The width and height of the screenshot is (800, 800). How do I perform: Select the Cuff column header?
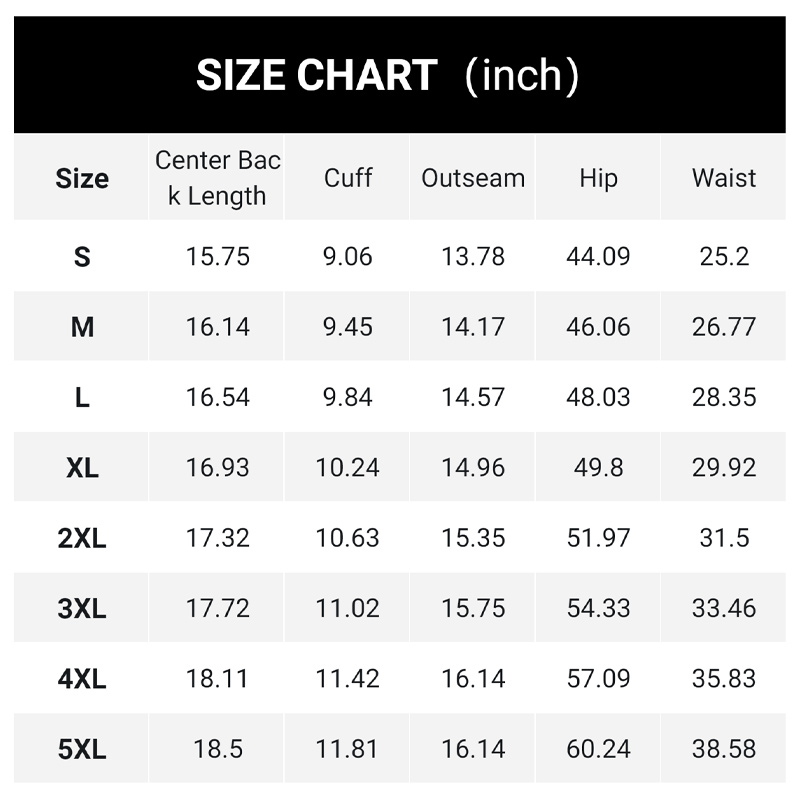tap(347, 178)
